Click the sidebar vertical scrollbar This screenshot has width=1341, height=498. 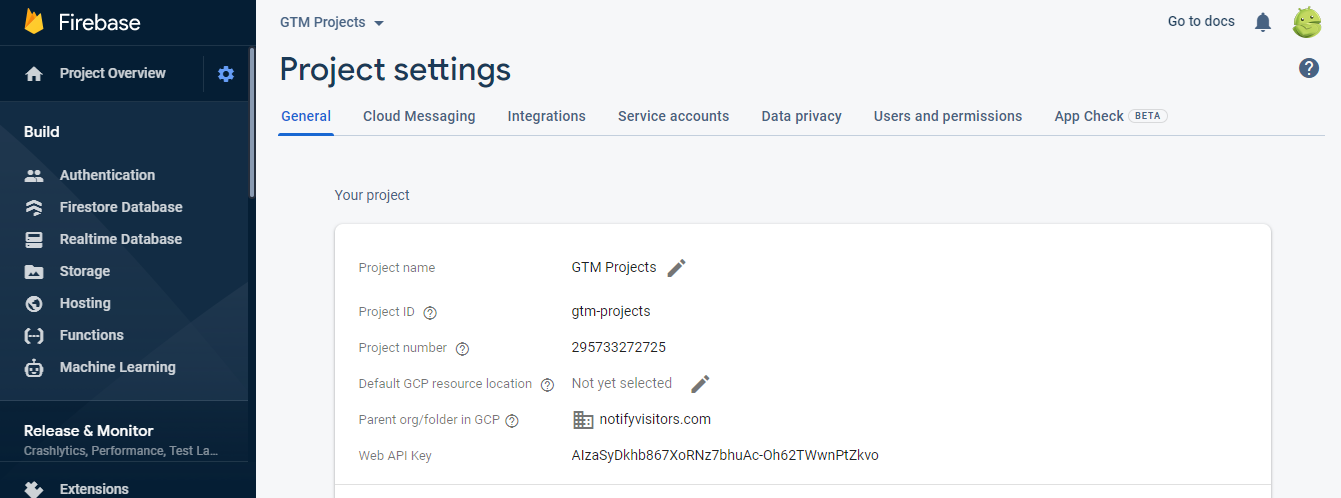coord(252,122)
